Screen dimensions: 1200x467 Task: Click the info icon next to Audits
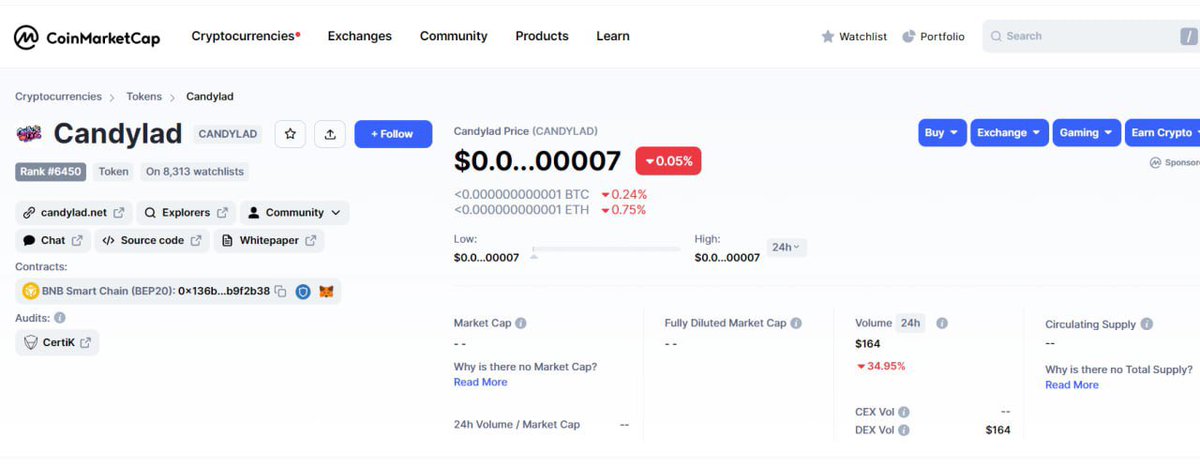(60, 318)
